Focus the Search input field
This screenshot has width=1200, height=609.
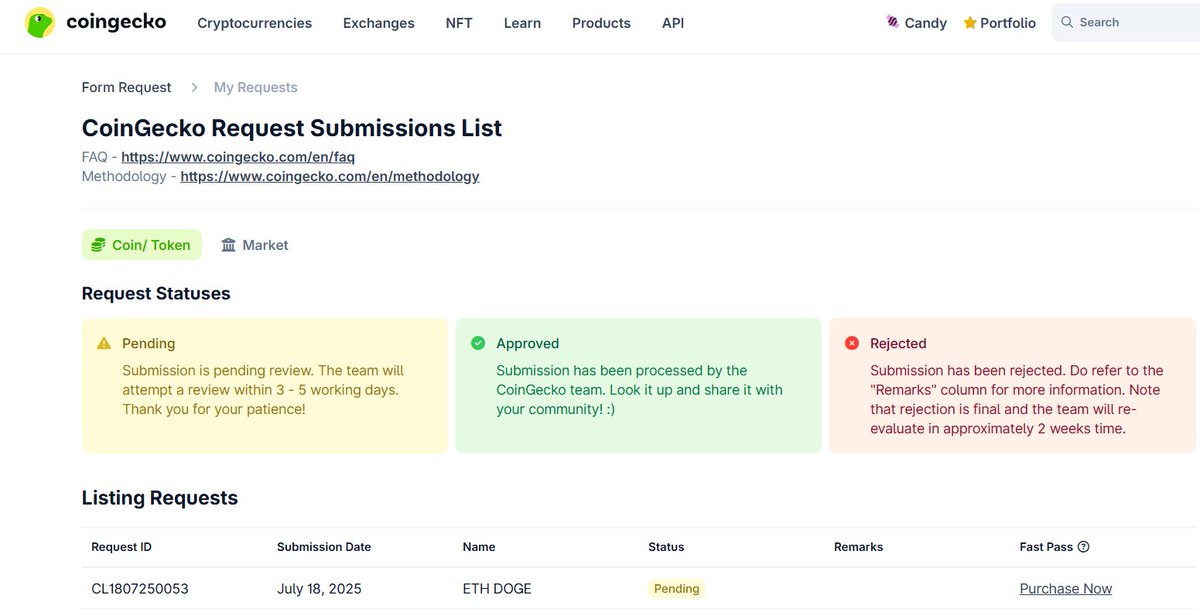point(1126,22)
